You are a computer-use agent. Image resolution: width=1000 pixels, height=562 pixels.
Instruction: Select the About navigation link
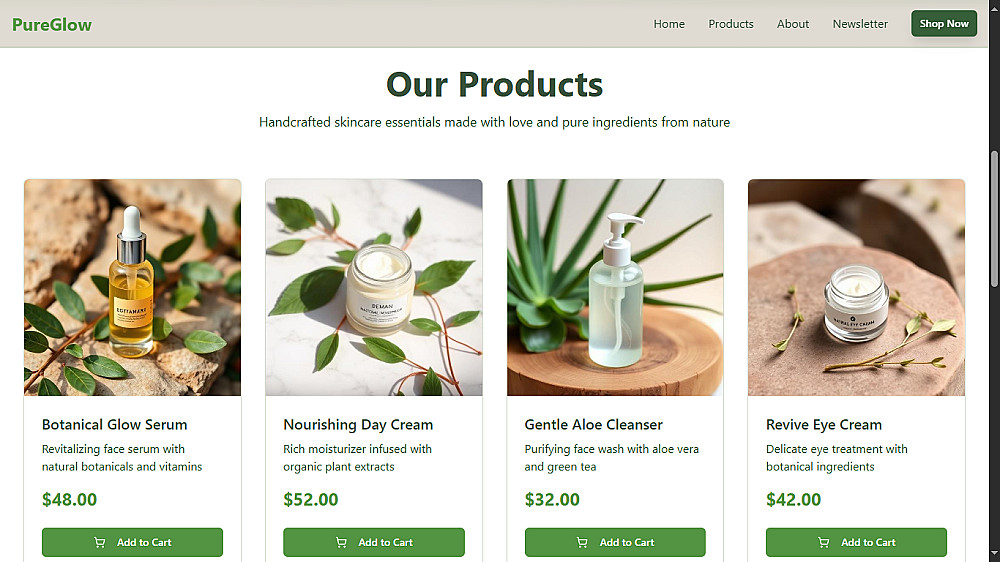tap(793, 24)
